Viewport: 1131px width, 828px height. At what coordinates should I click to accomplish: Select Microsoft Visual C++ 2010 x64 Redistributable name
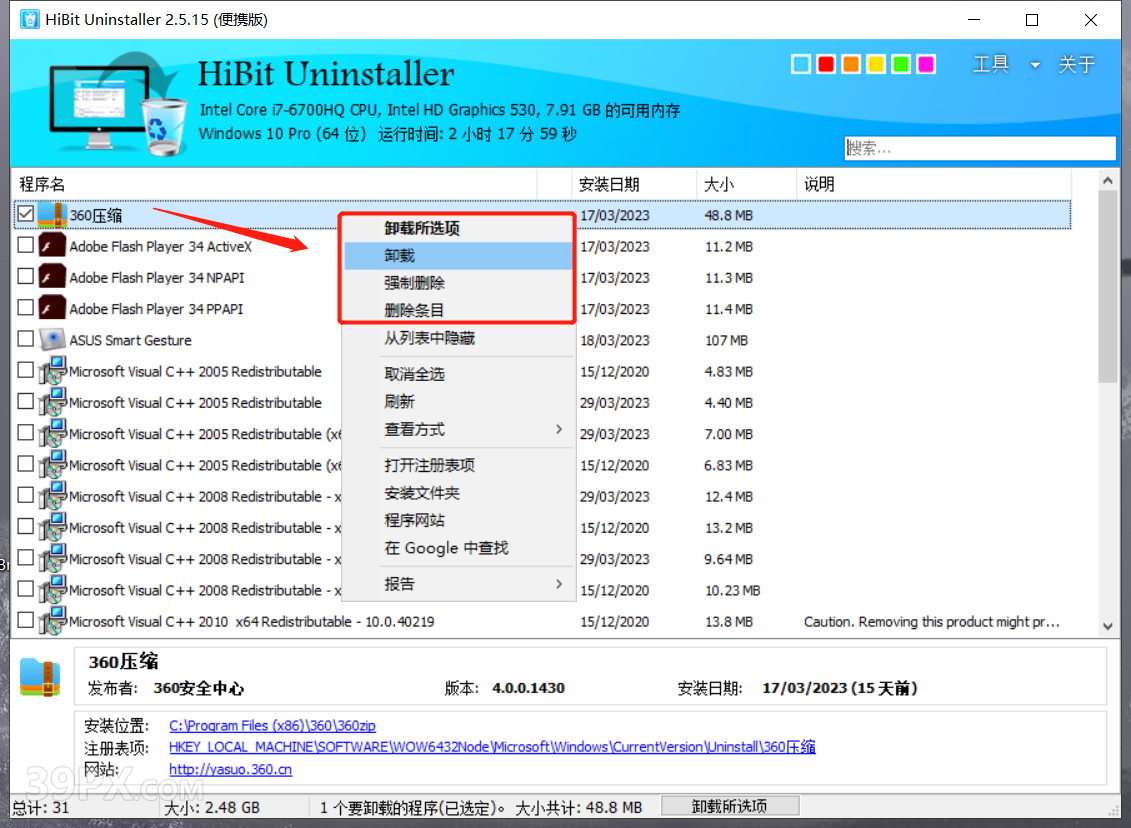tap(252, 622)
